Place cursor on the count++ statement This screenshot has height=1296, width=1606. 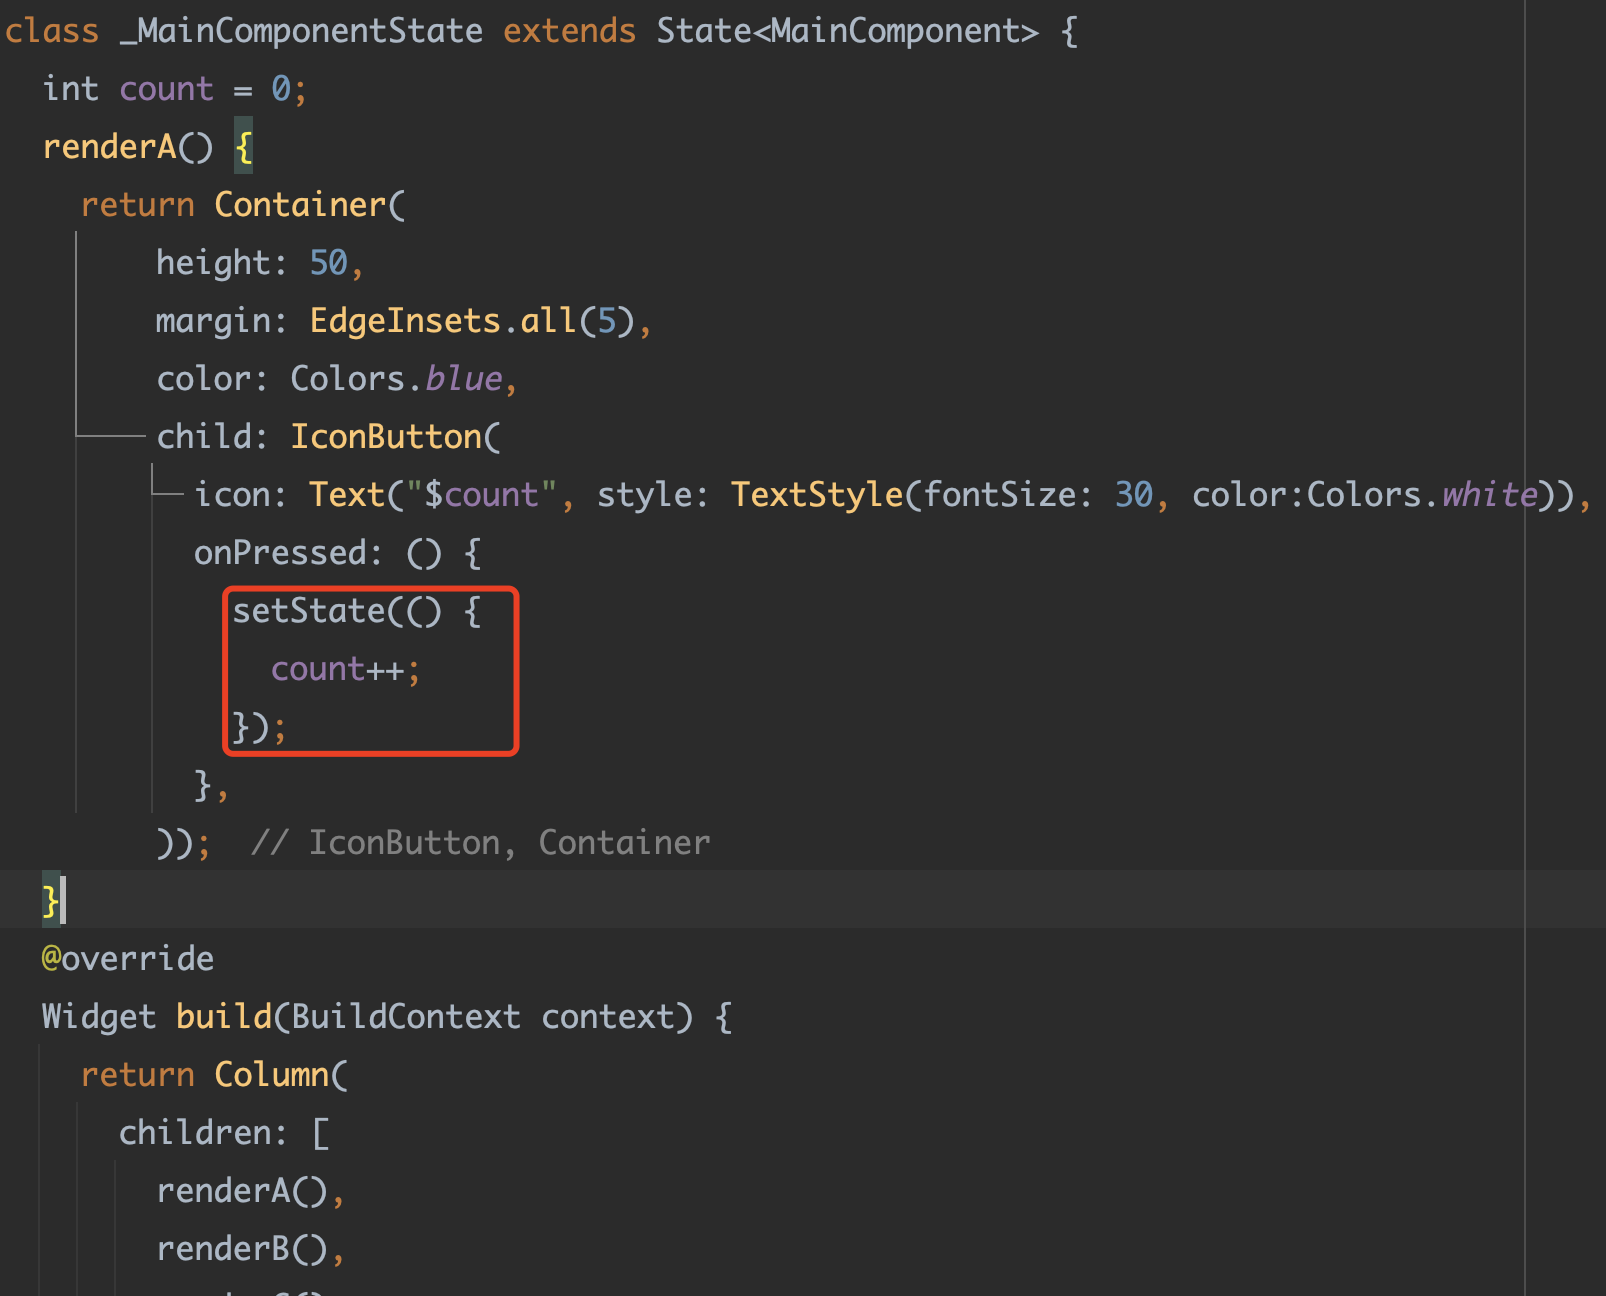click(x=344, y=669)
